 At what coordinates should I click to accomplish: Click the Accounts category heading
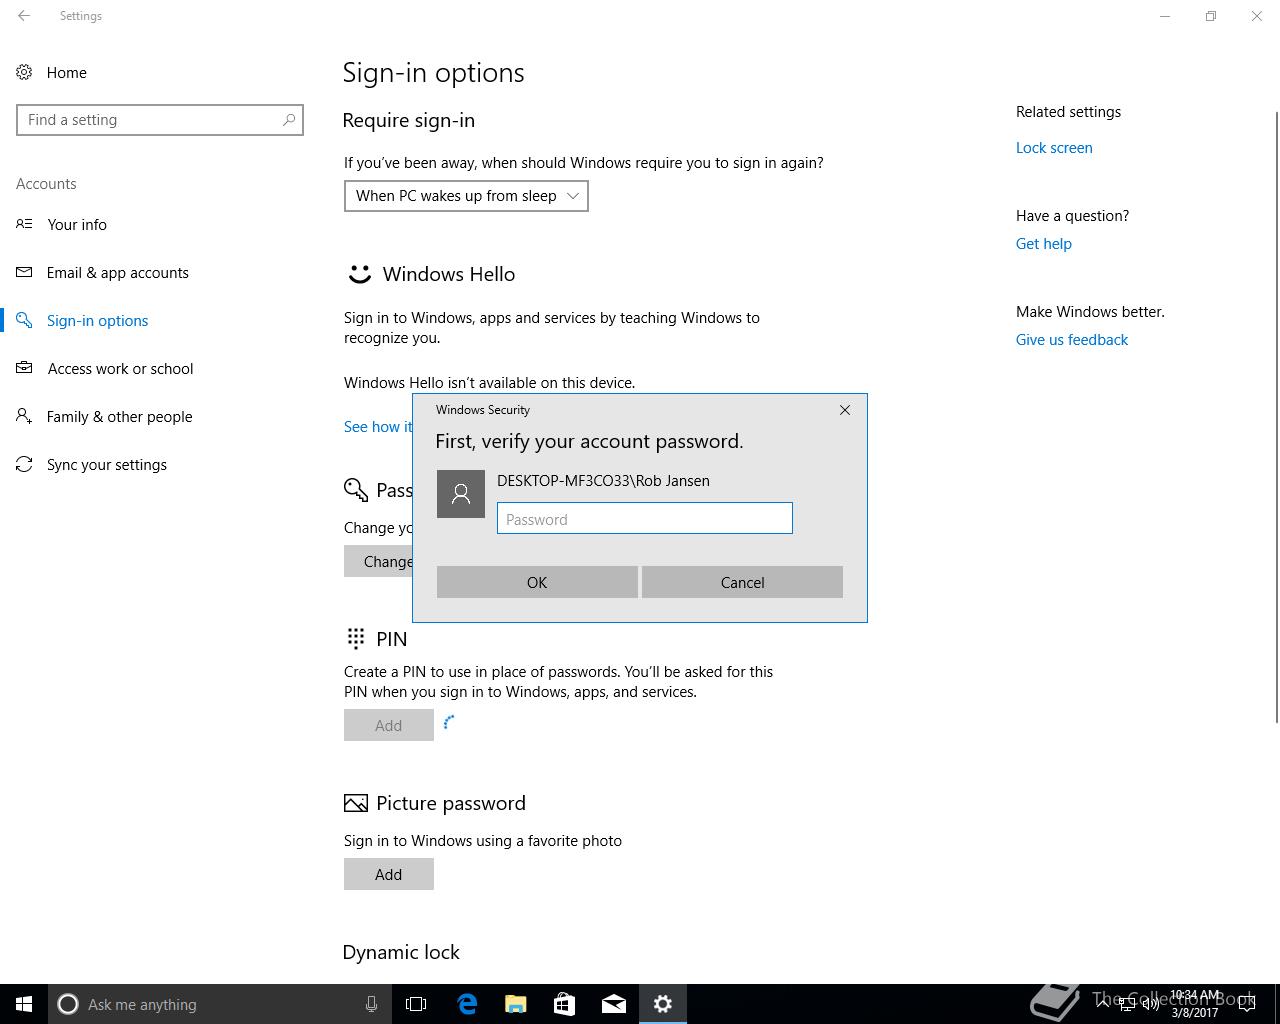point(46,184)
